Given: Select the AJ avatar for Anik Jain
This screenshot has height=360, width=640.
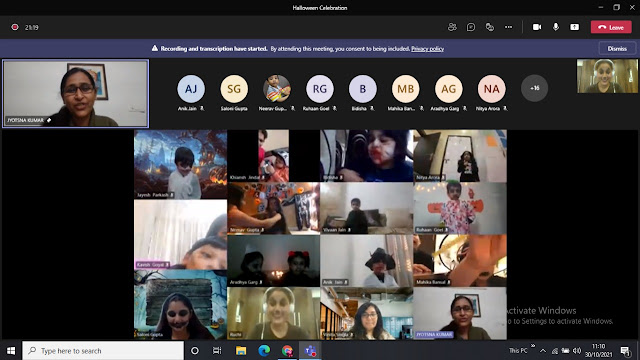Looking at the screenshot, I should (191, 89).
